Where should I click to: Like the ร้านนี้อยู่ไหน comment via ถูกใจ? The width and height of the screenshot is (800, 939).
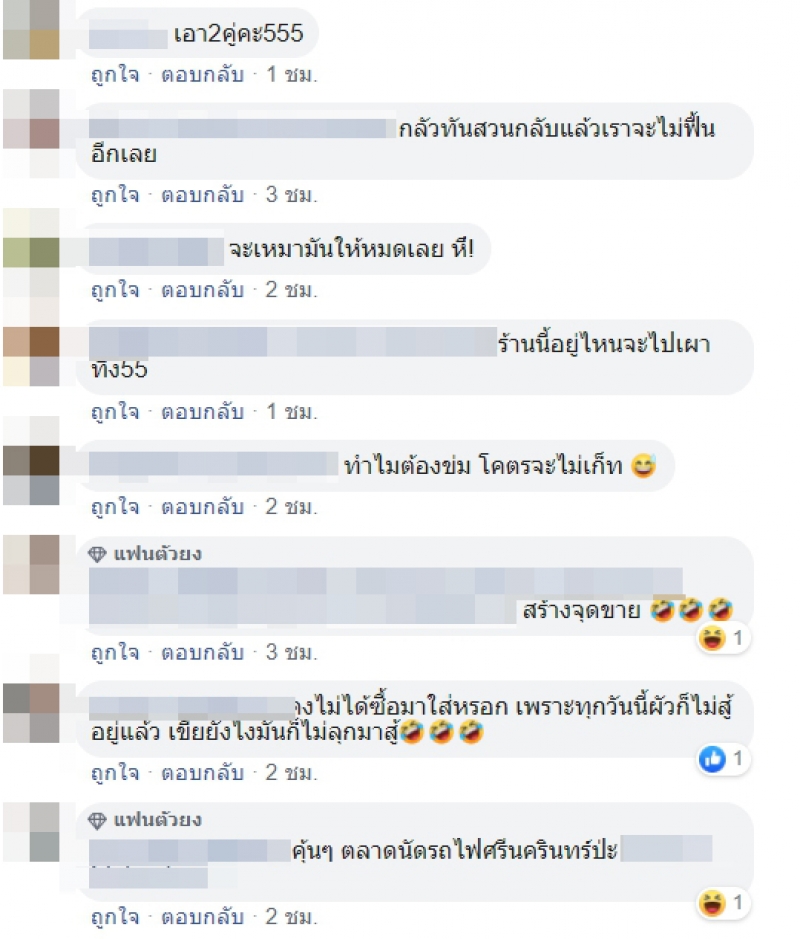[x=115, y=412]
